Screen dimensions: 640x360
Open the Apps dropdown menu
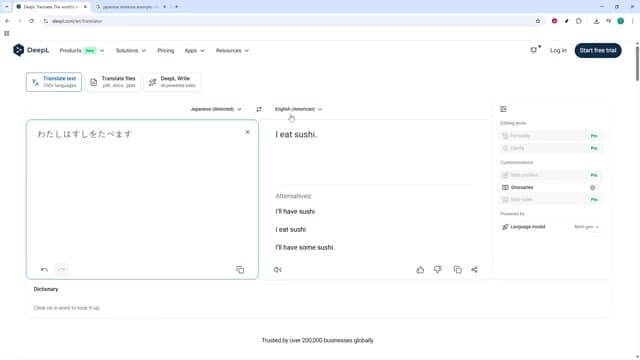194,51
